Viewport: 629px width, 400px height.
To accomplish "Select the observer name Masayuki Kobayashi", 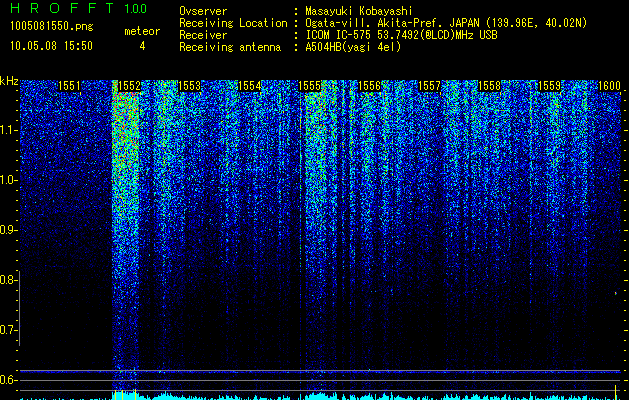I will 358,12.
